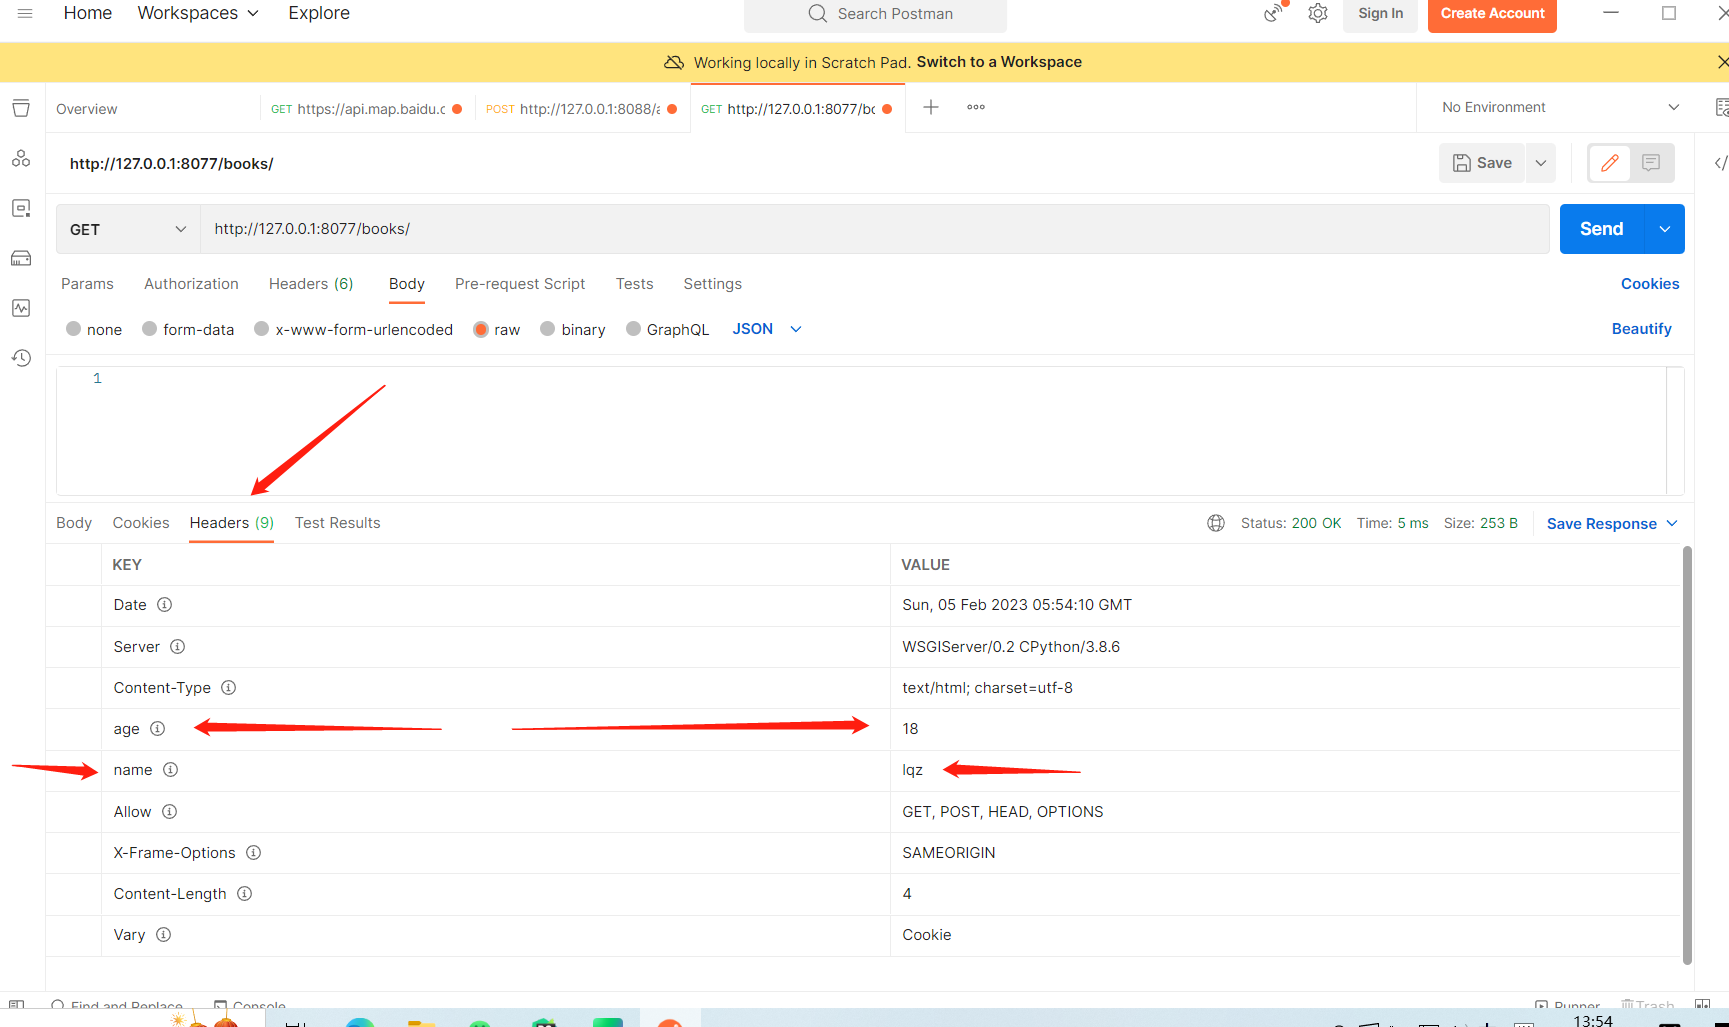Image resolution: width=1729 pixels, height=1027 pixels.
Task: Open the Test Results response tab
Action: [x=337, y=523]
